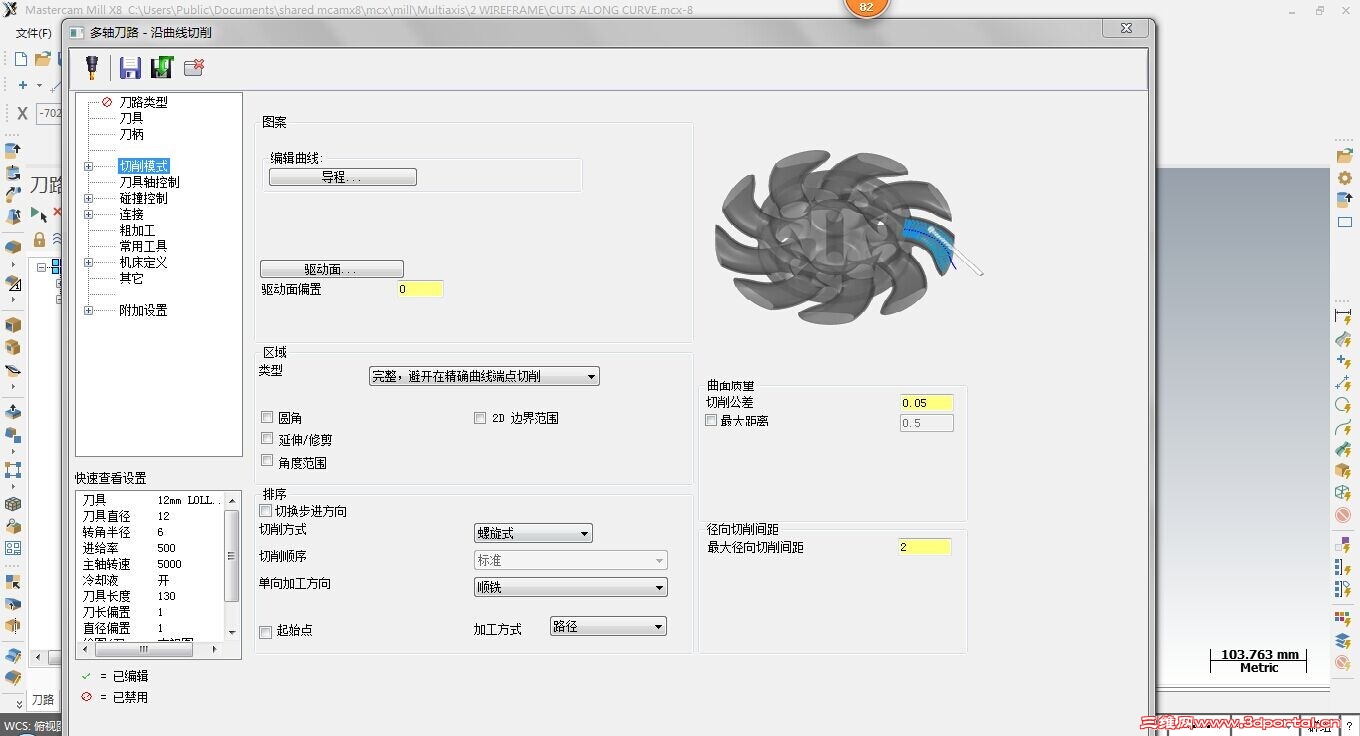Image resolution: width=1360 pixels, height=736 pixels.
Task: Enable the 圆角 checkbox
Action: tap(266, 417)
